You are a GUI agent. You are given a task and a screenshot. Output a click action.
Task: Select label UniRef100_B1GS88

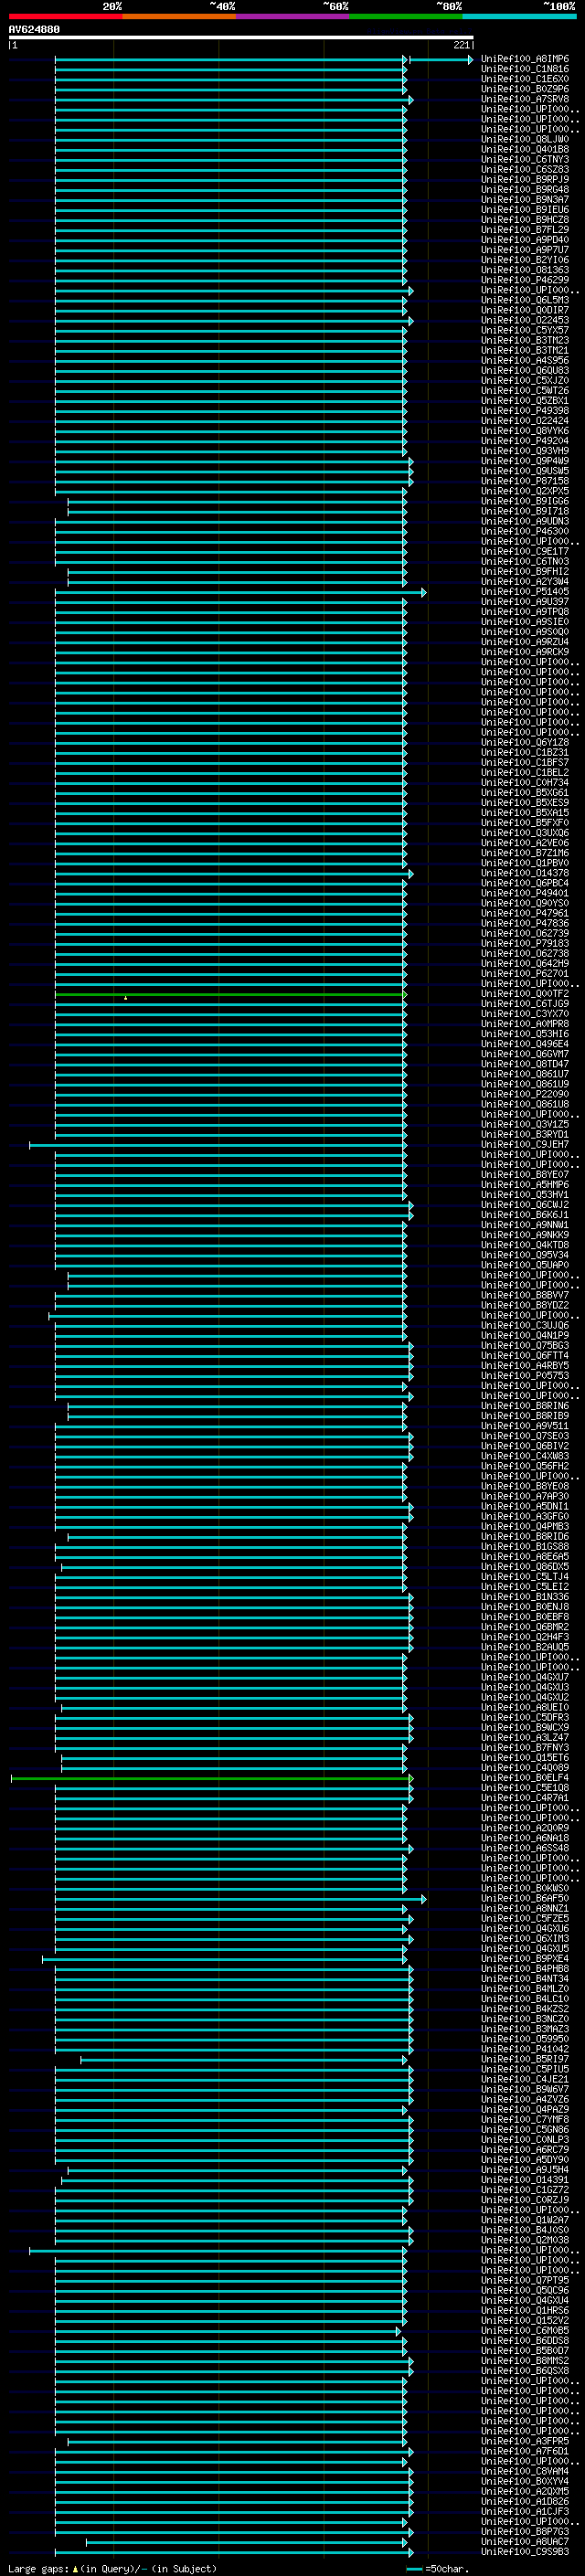525,1546
